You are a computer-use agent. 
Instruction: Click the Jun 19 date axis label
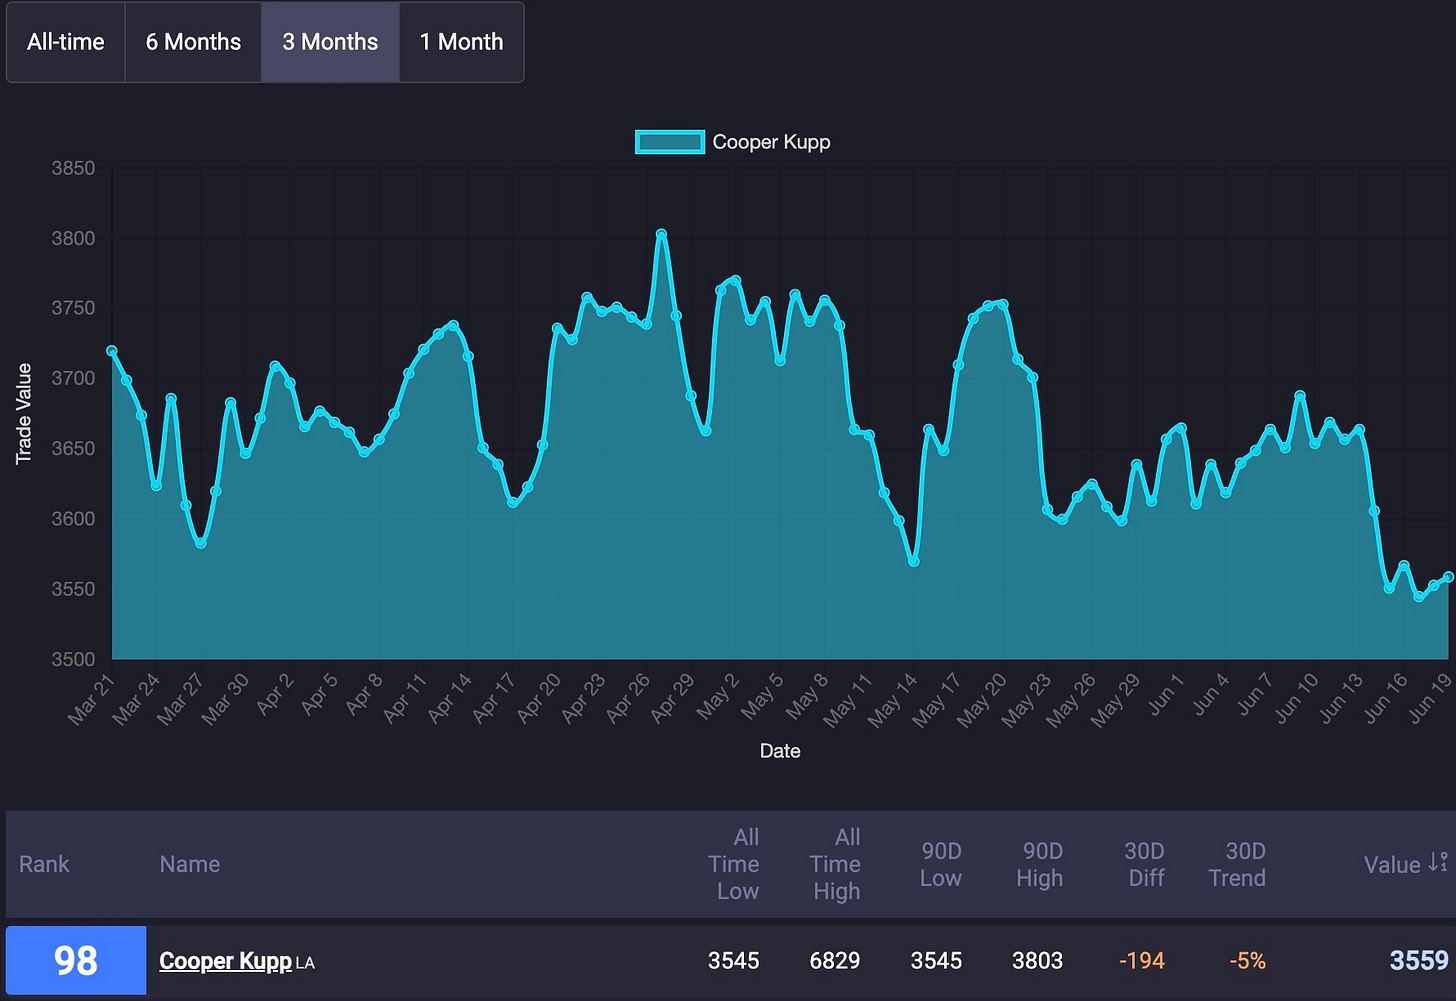click(x=1428, y=698)
